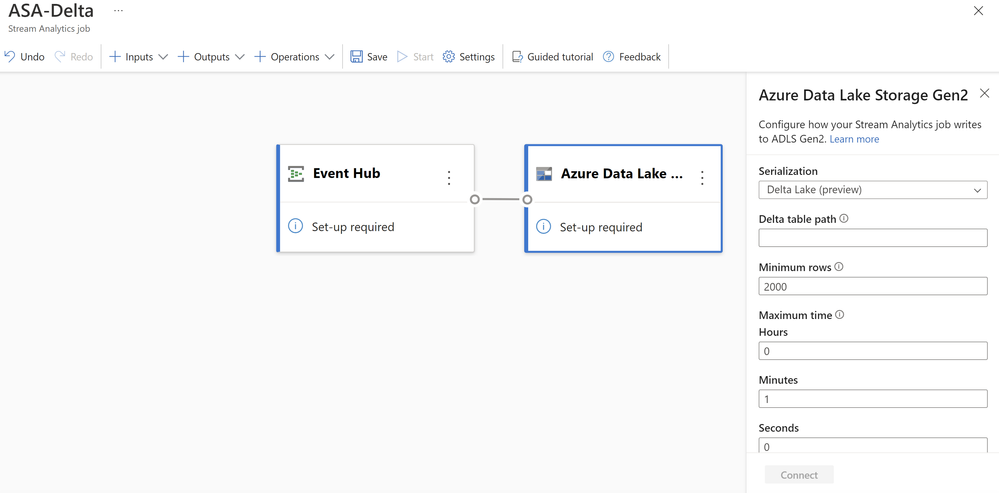999x493 pixels.
Task: Click the Delta table path input field
Action: point(873,238)
